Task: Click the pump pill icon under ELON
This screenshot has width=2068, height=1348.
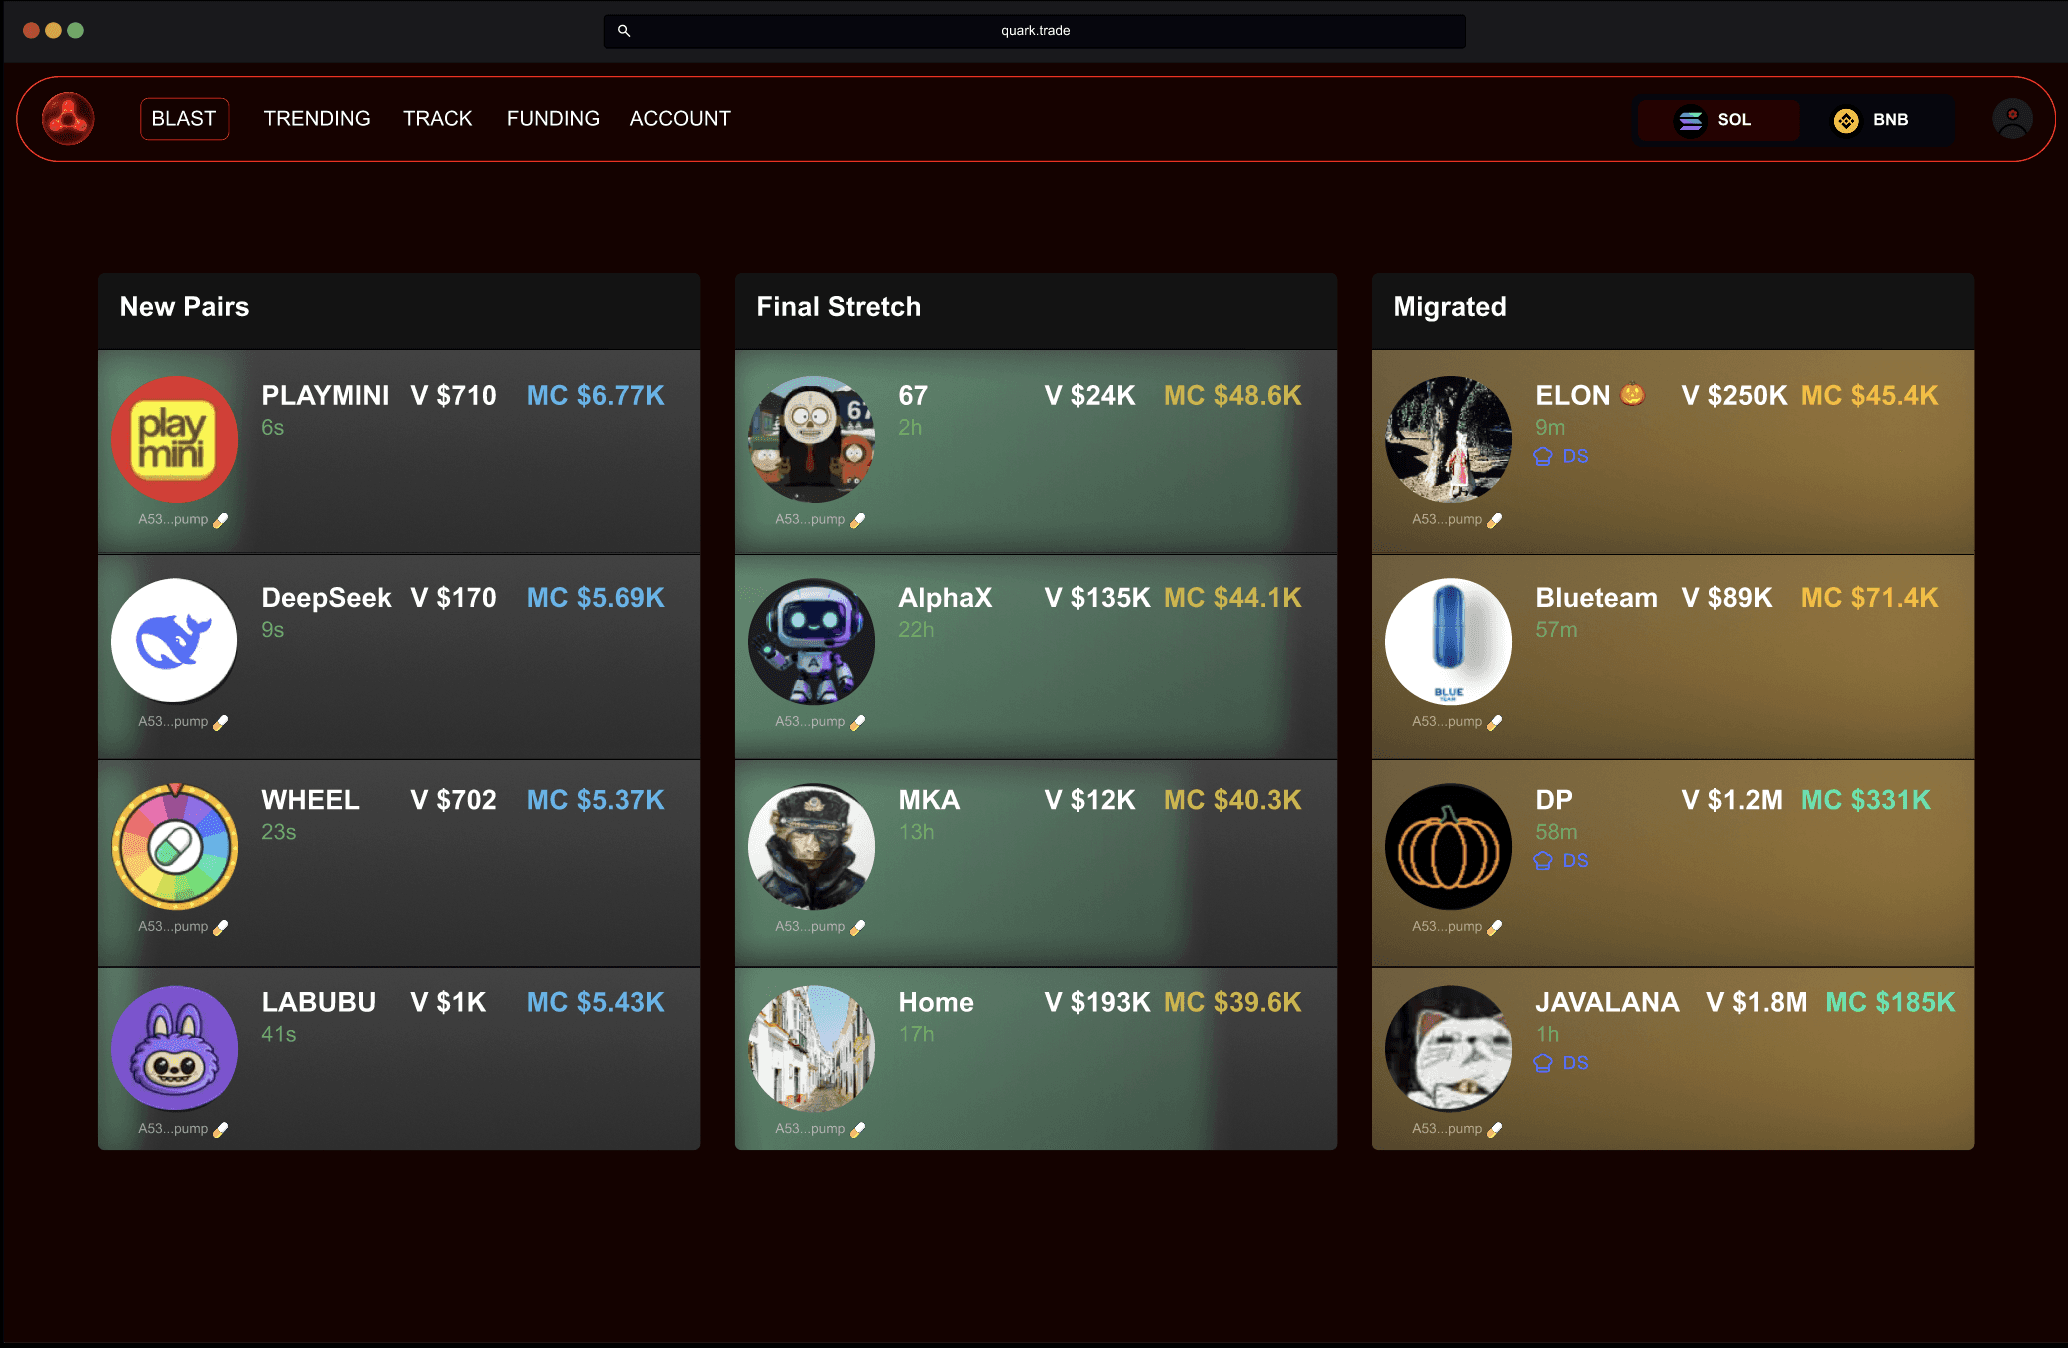Action: point(1495,520)
